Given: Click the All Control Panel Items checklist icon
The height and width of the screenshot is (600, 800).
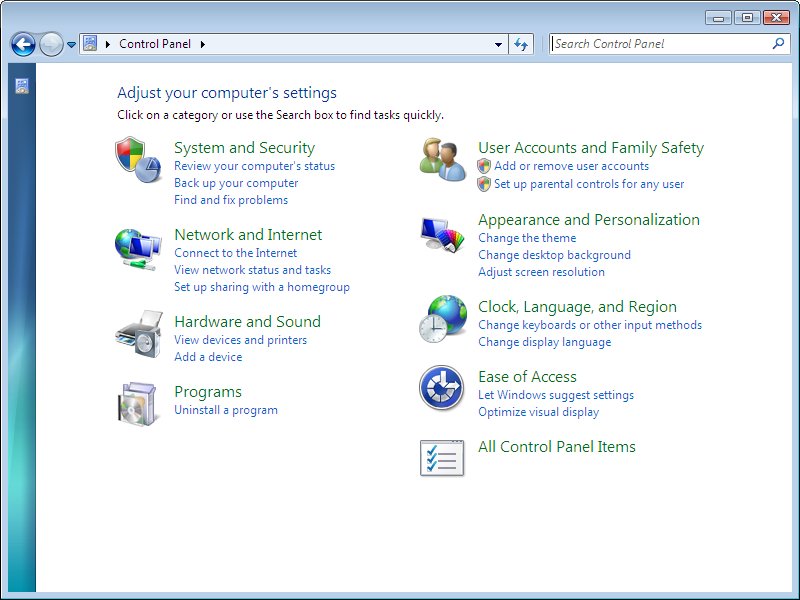Looking at the screenshot, I should tap(442, 458).
